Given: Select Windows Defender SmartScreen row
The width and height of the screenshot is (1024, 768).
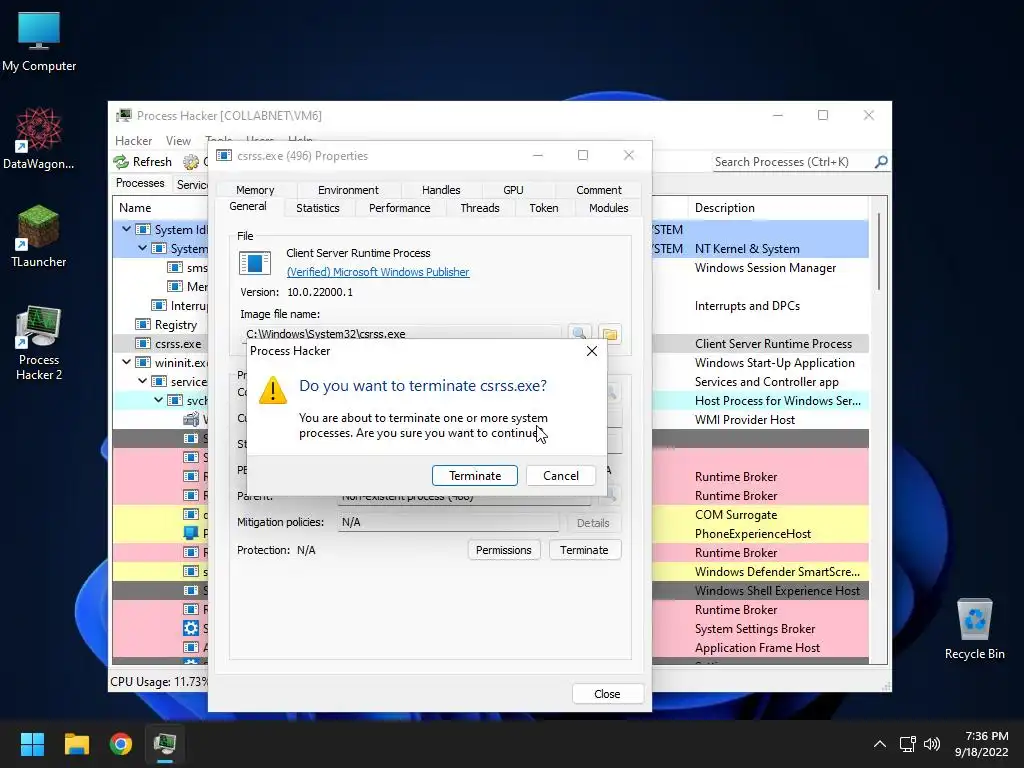Looking at the screenshot, I should [777, 571].
